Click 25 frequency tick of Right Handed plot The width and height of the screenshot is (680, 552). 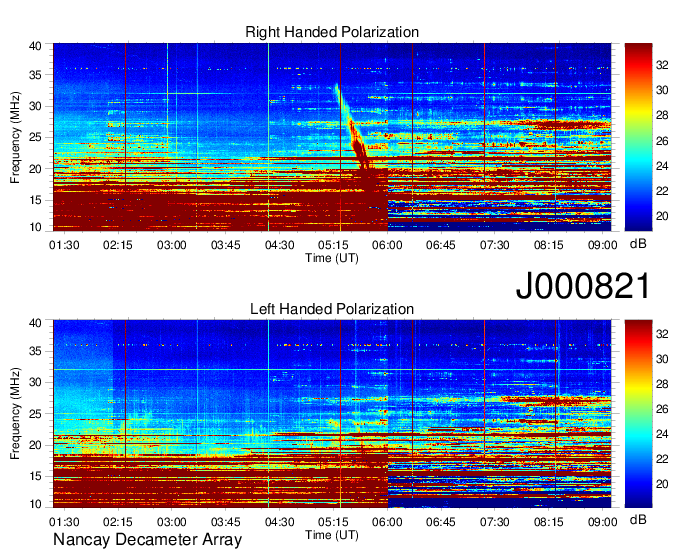pos(35,137)
